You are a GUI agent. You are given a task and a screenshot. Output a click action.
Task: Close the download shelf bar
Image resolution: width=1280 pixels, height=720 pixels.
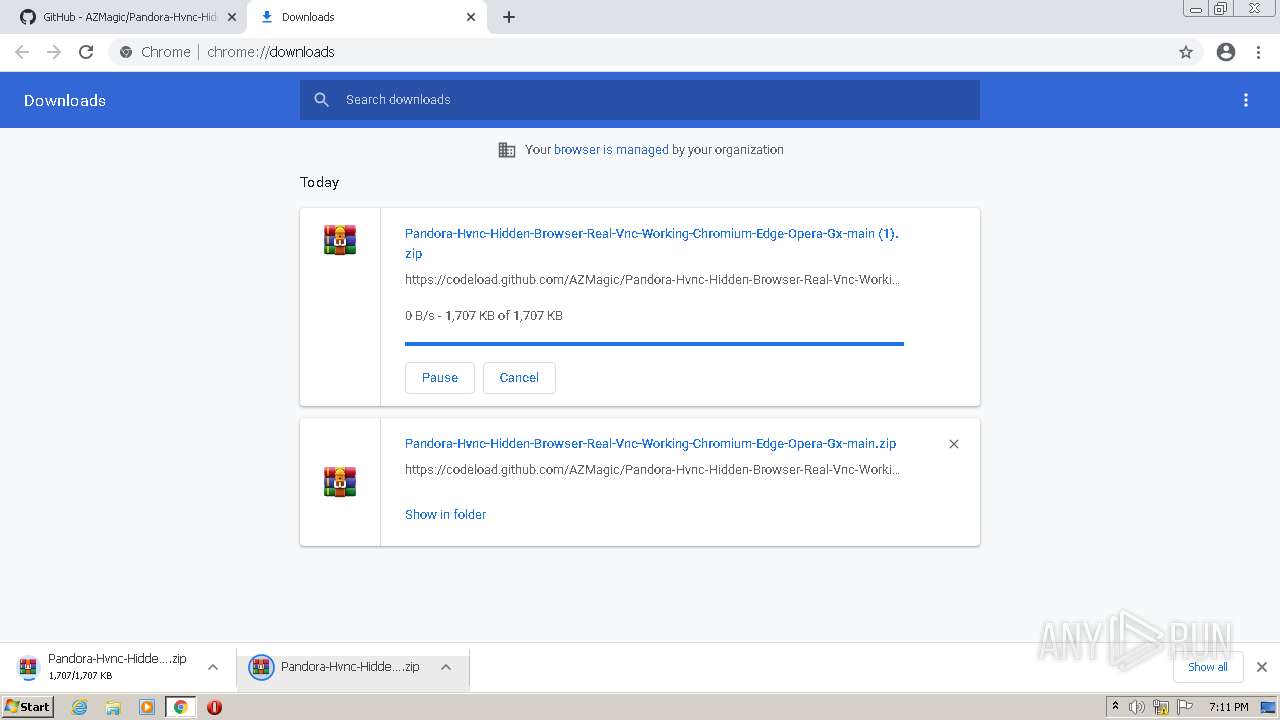click(x=1262, y=667)
